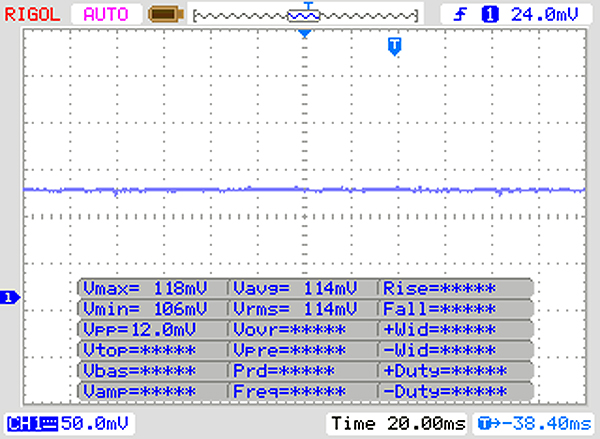Click the blue T trigger position marker

[x=395, y=47]
